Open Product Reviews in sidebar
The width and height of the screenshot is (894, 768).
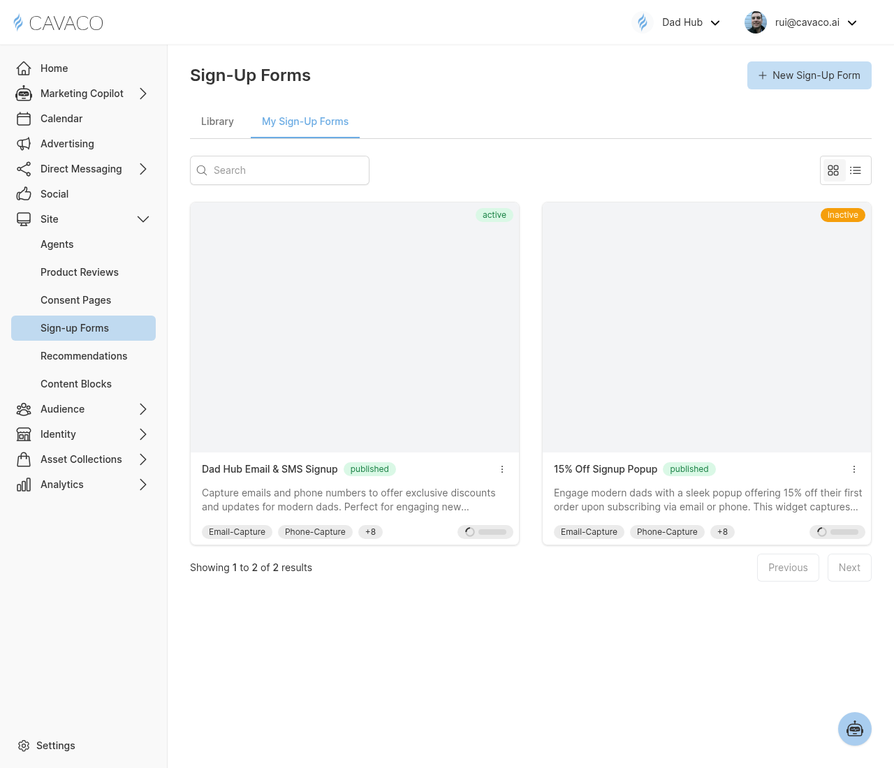pos(79,272)
